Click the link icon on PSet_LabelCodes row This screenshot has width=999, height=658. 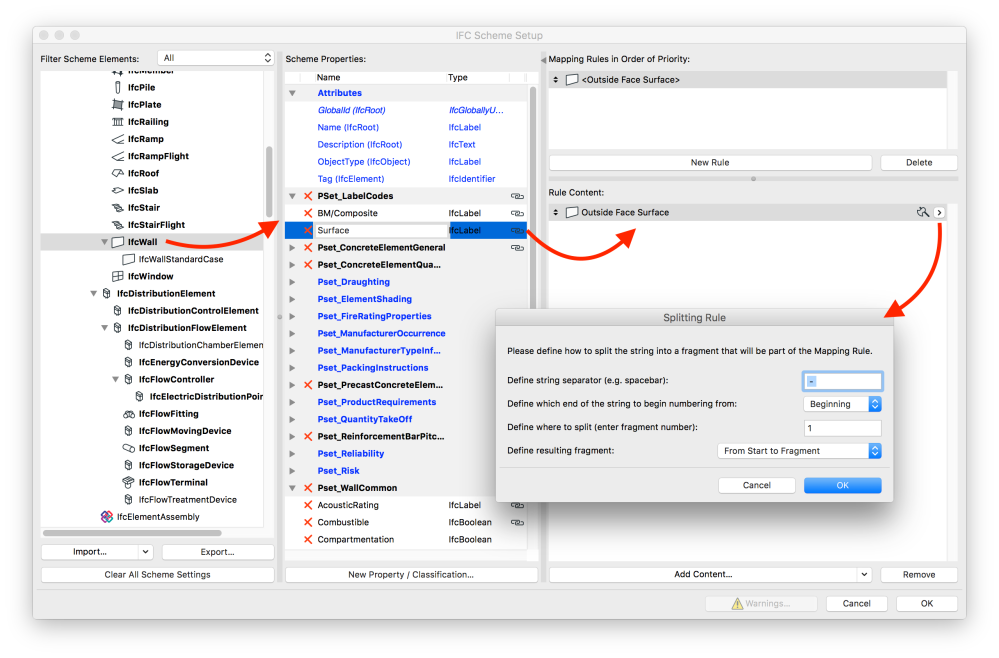point(517,196)
